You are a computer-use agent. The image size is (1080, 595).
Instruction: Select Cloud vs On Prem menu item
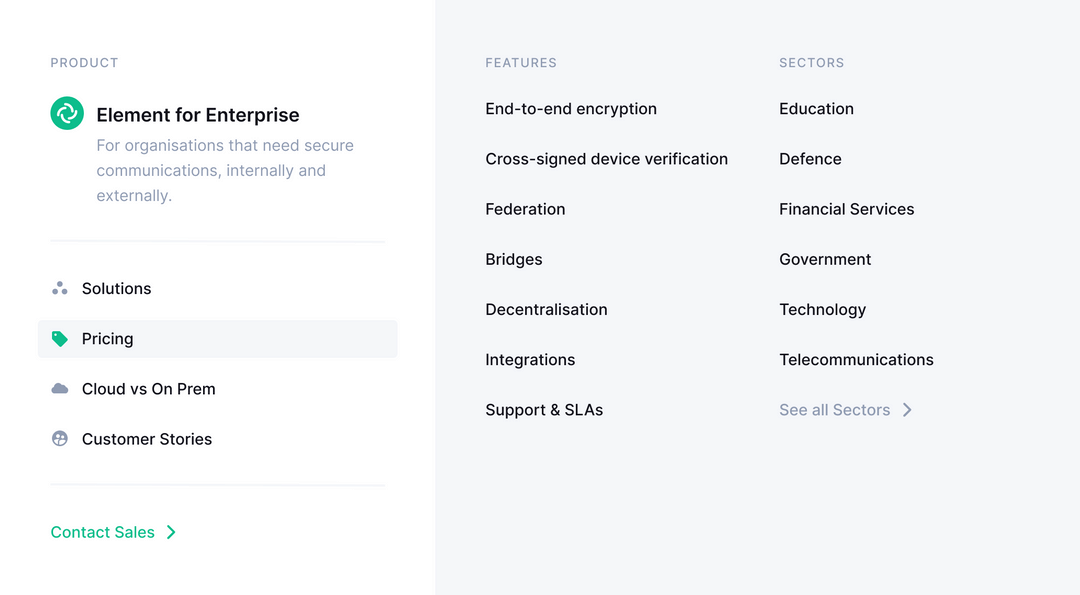pyautogui.click(x=148, y=389)
